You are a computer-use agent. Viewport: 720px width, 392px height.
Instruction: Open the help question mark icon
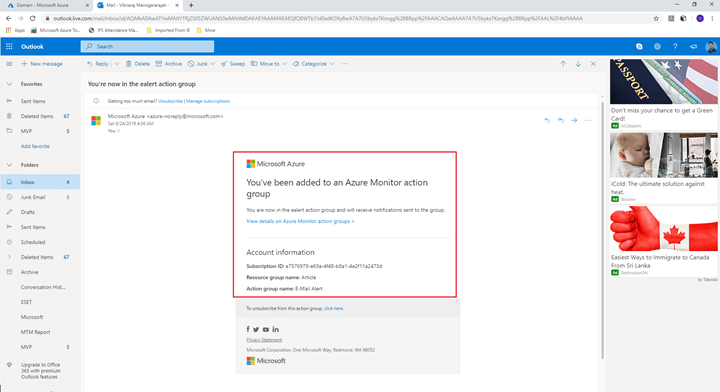tap(675, 46)
